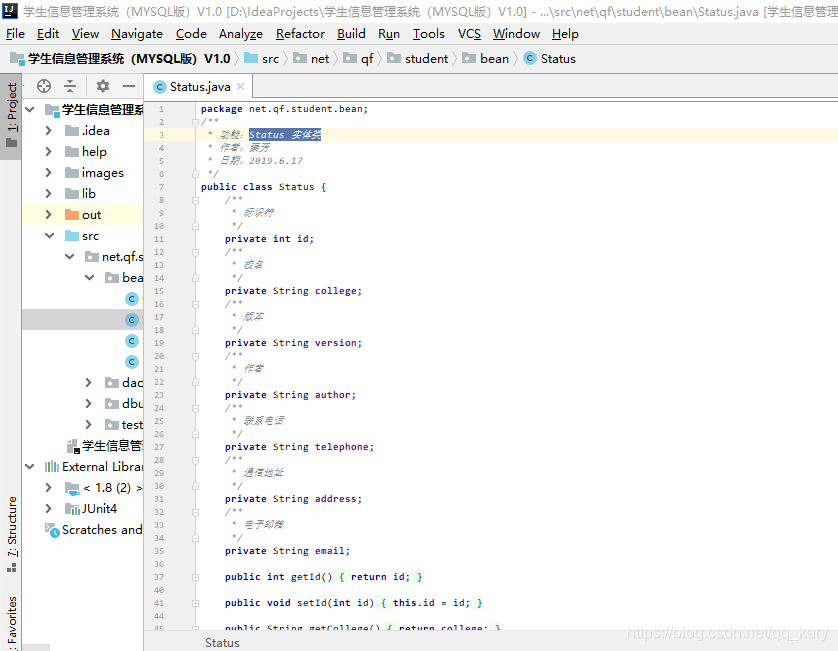Hide Project panel with minus icon
This screenshot has width=838, height=651.
[129, 86]
